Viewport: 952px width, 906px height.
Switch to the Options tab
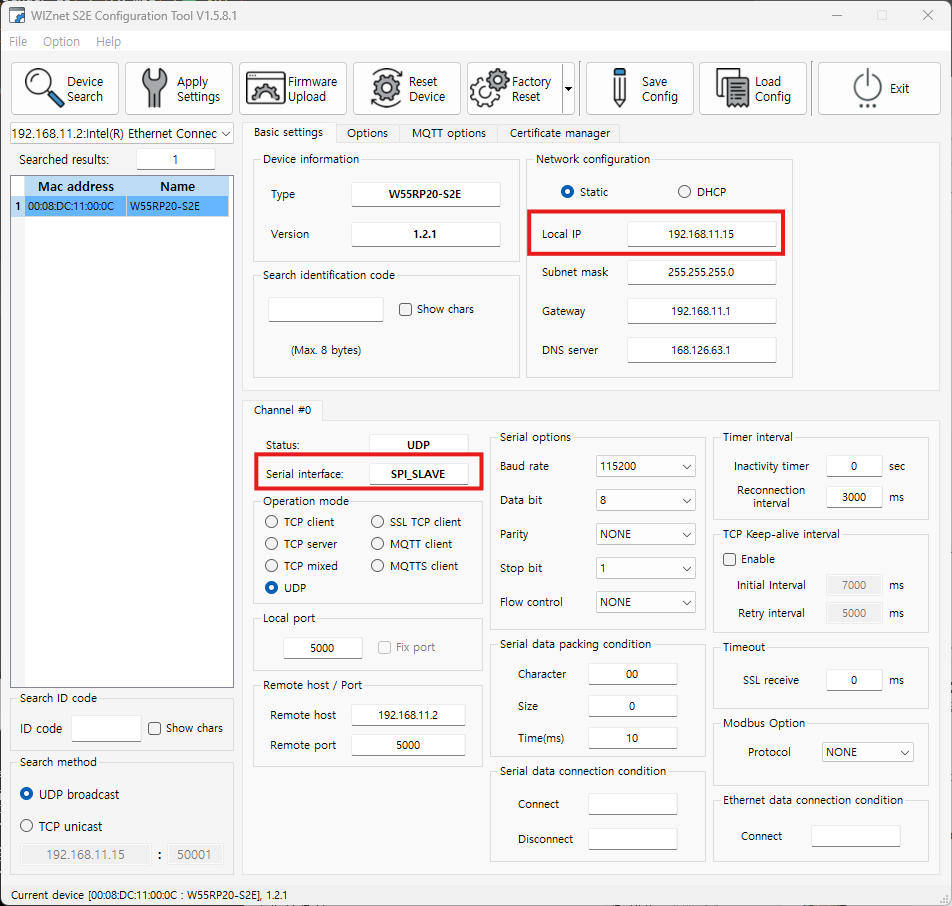[367, 133]
